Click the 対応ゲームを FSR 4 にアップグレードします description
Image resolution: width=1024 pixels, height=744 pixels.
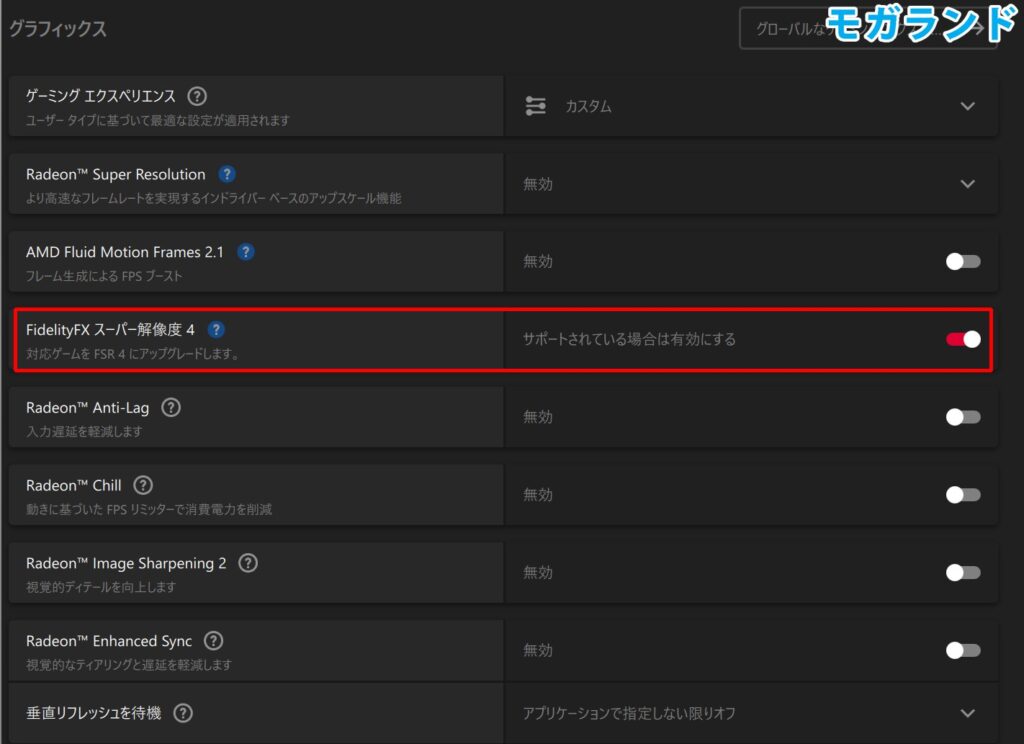click(x=133, y=353)
